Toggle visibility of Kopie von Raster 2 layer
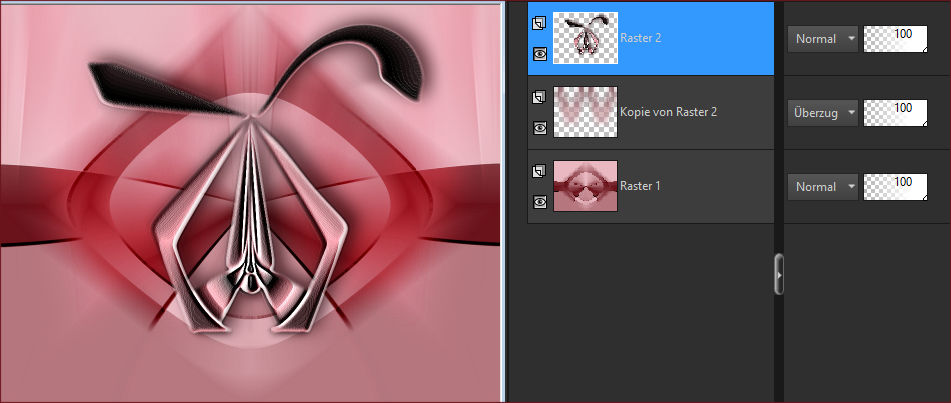The width and height of the screenshot is (951, 403). click(540, 128)
